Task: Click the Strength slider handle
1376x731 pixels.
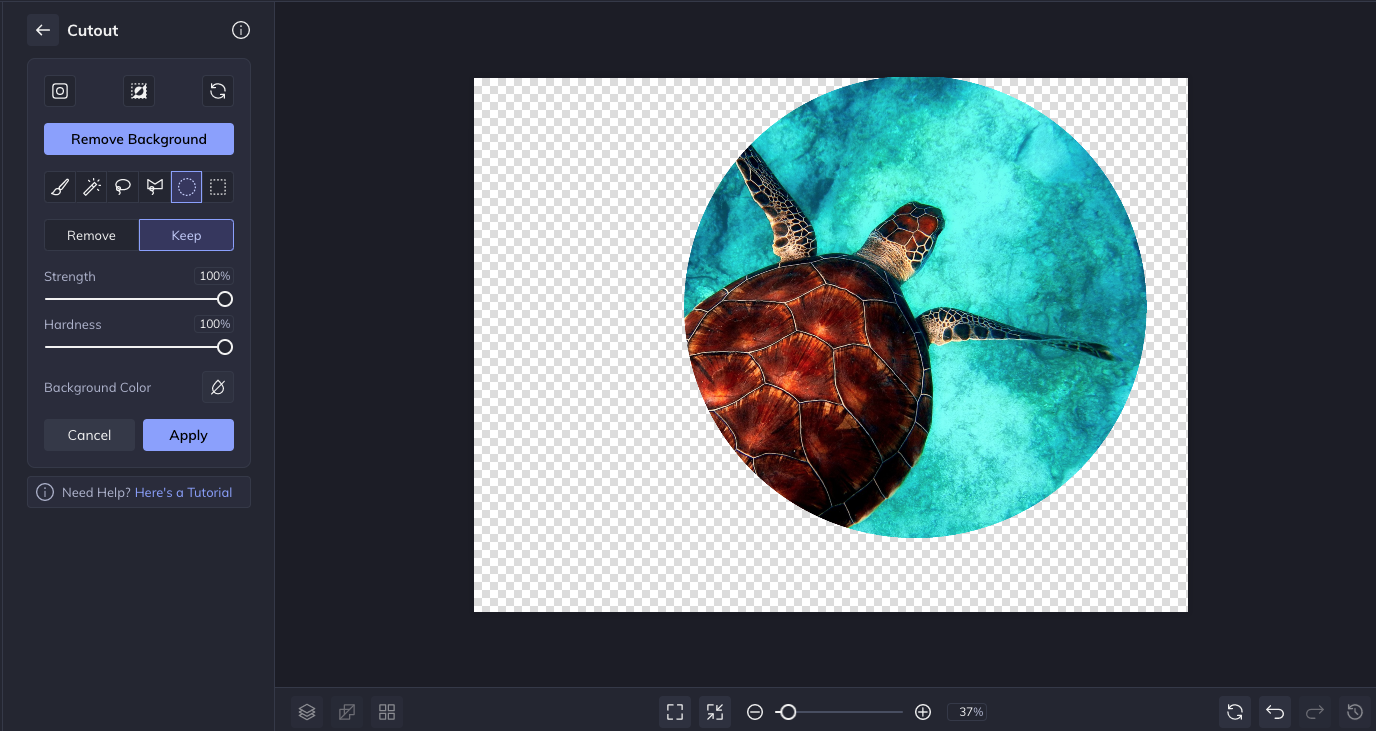Action: pos(225,299)
